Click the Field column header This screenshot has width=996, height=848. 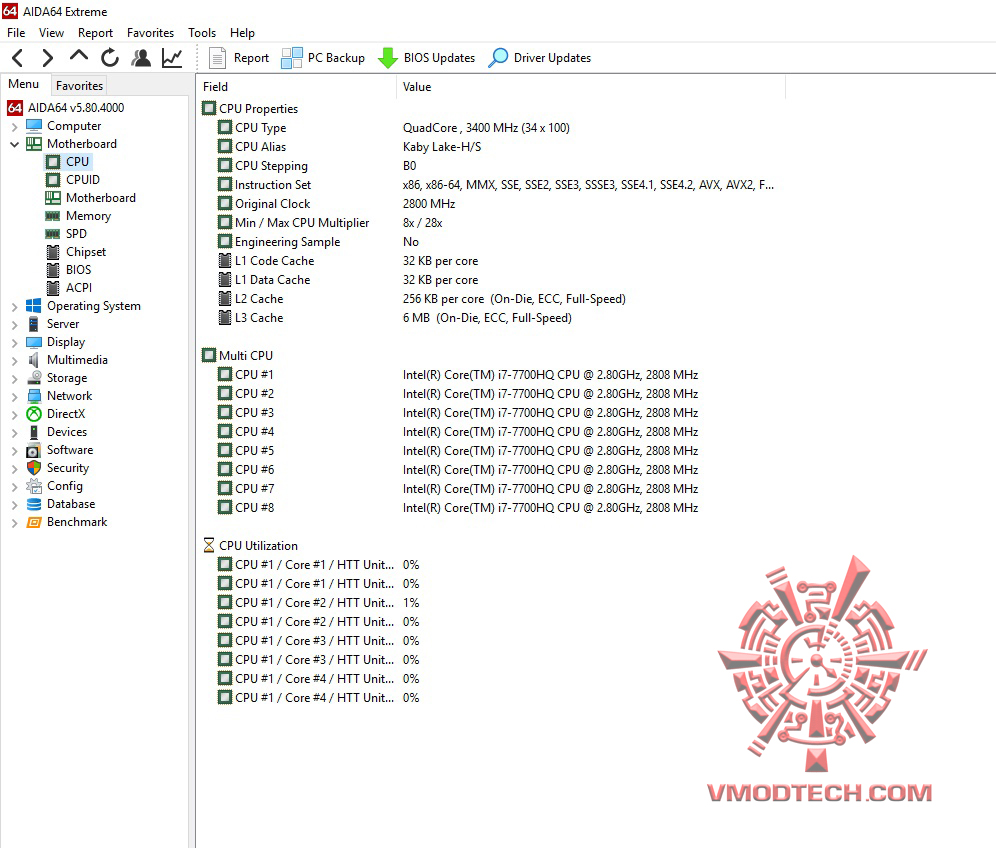point(296,86)
